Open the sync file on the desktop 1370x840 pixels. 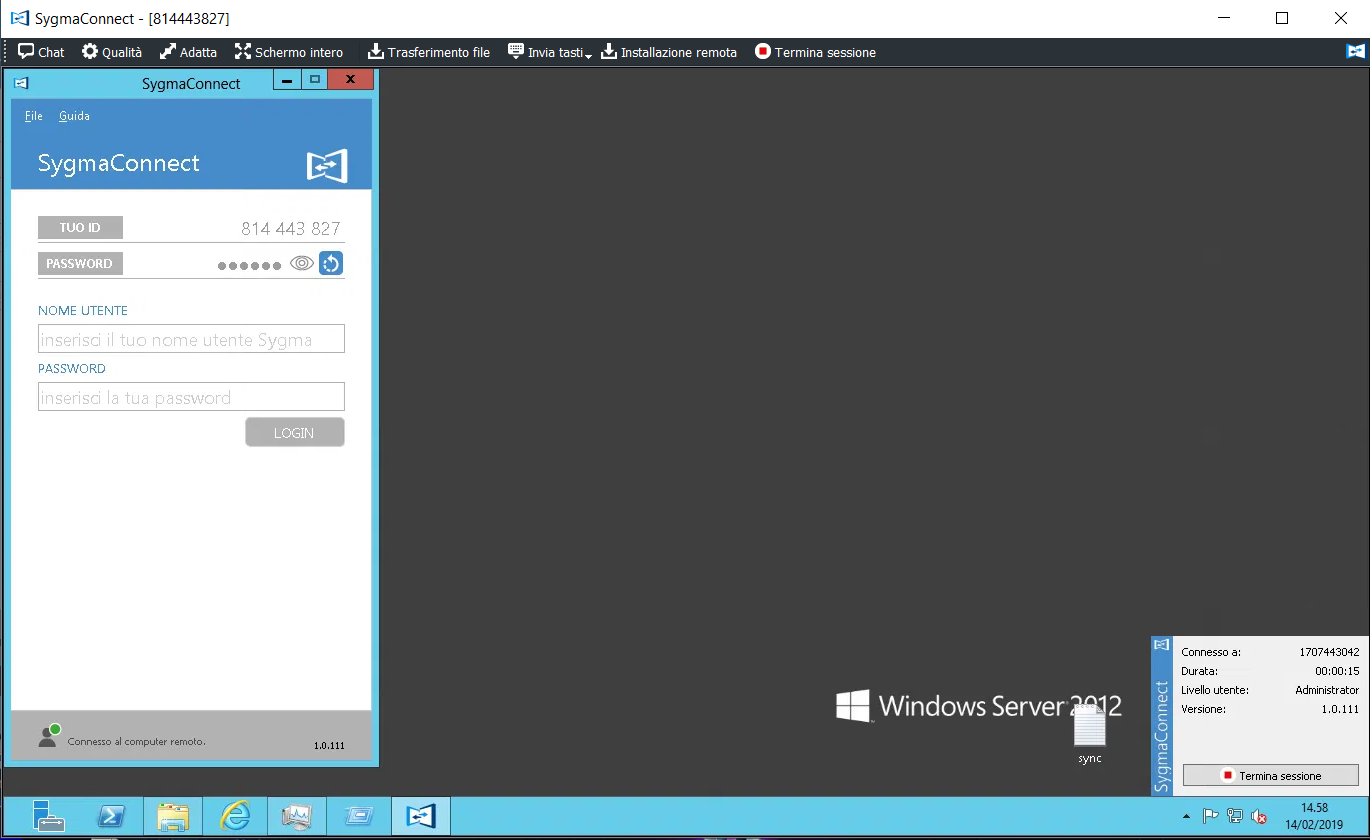1090,735
